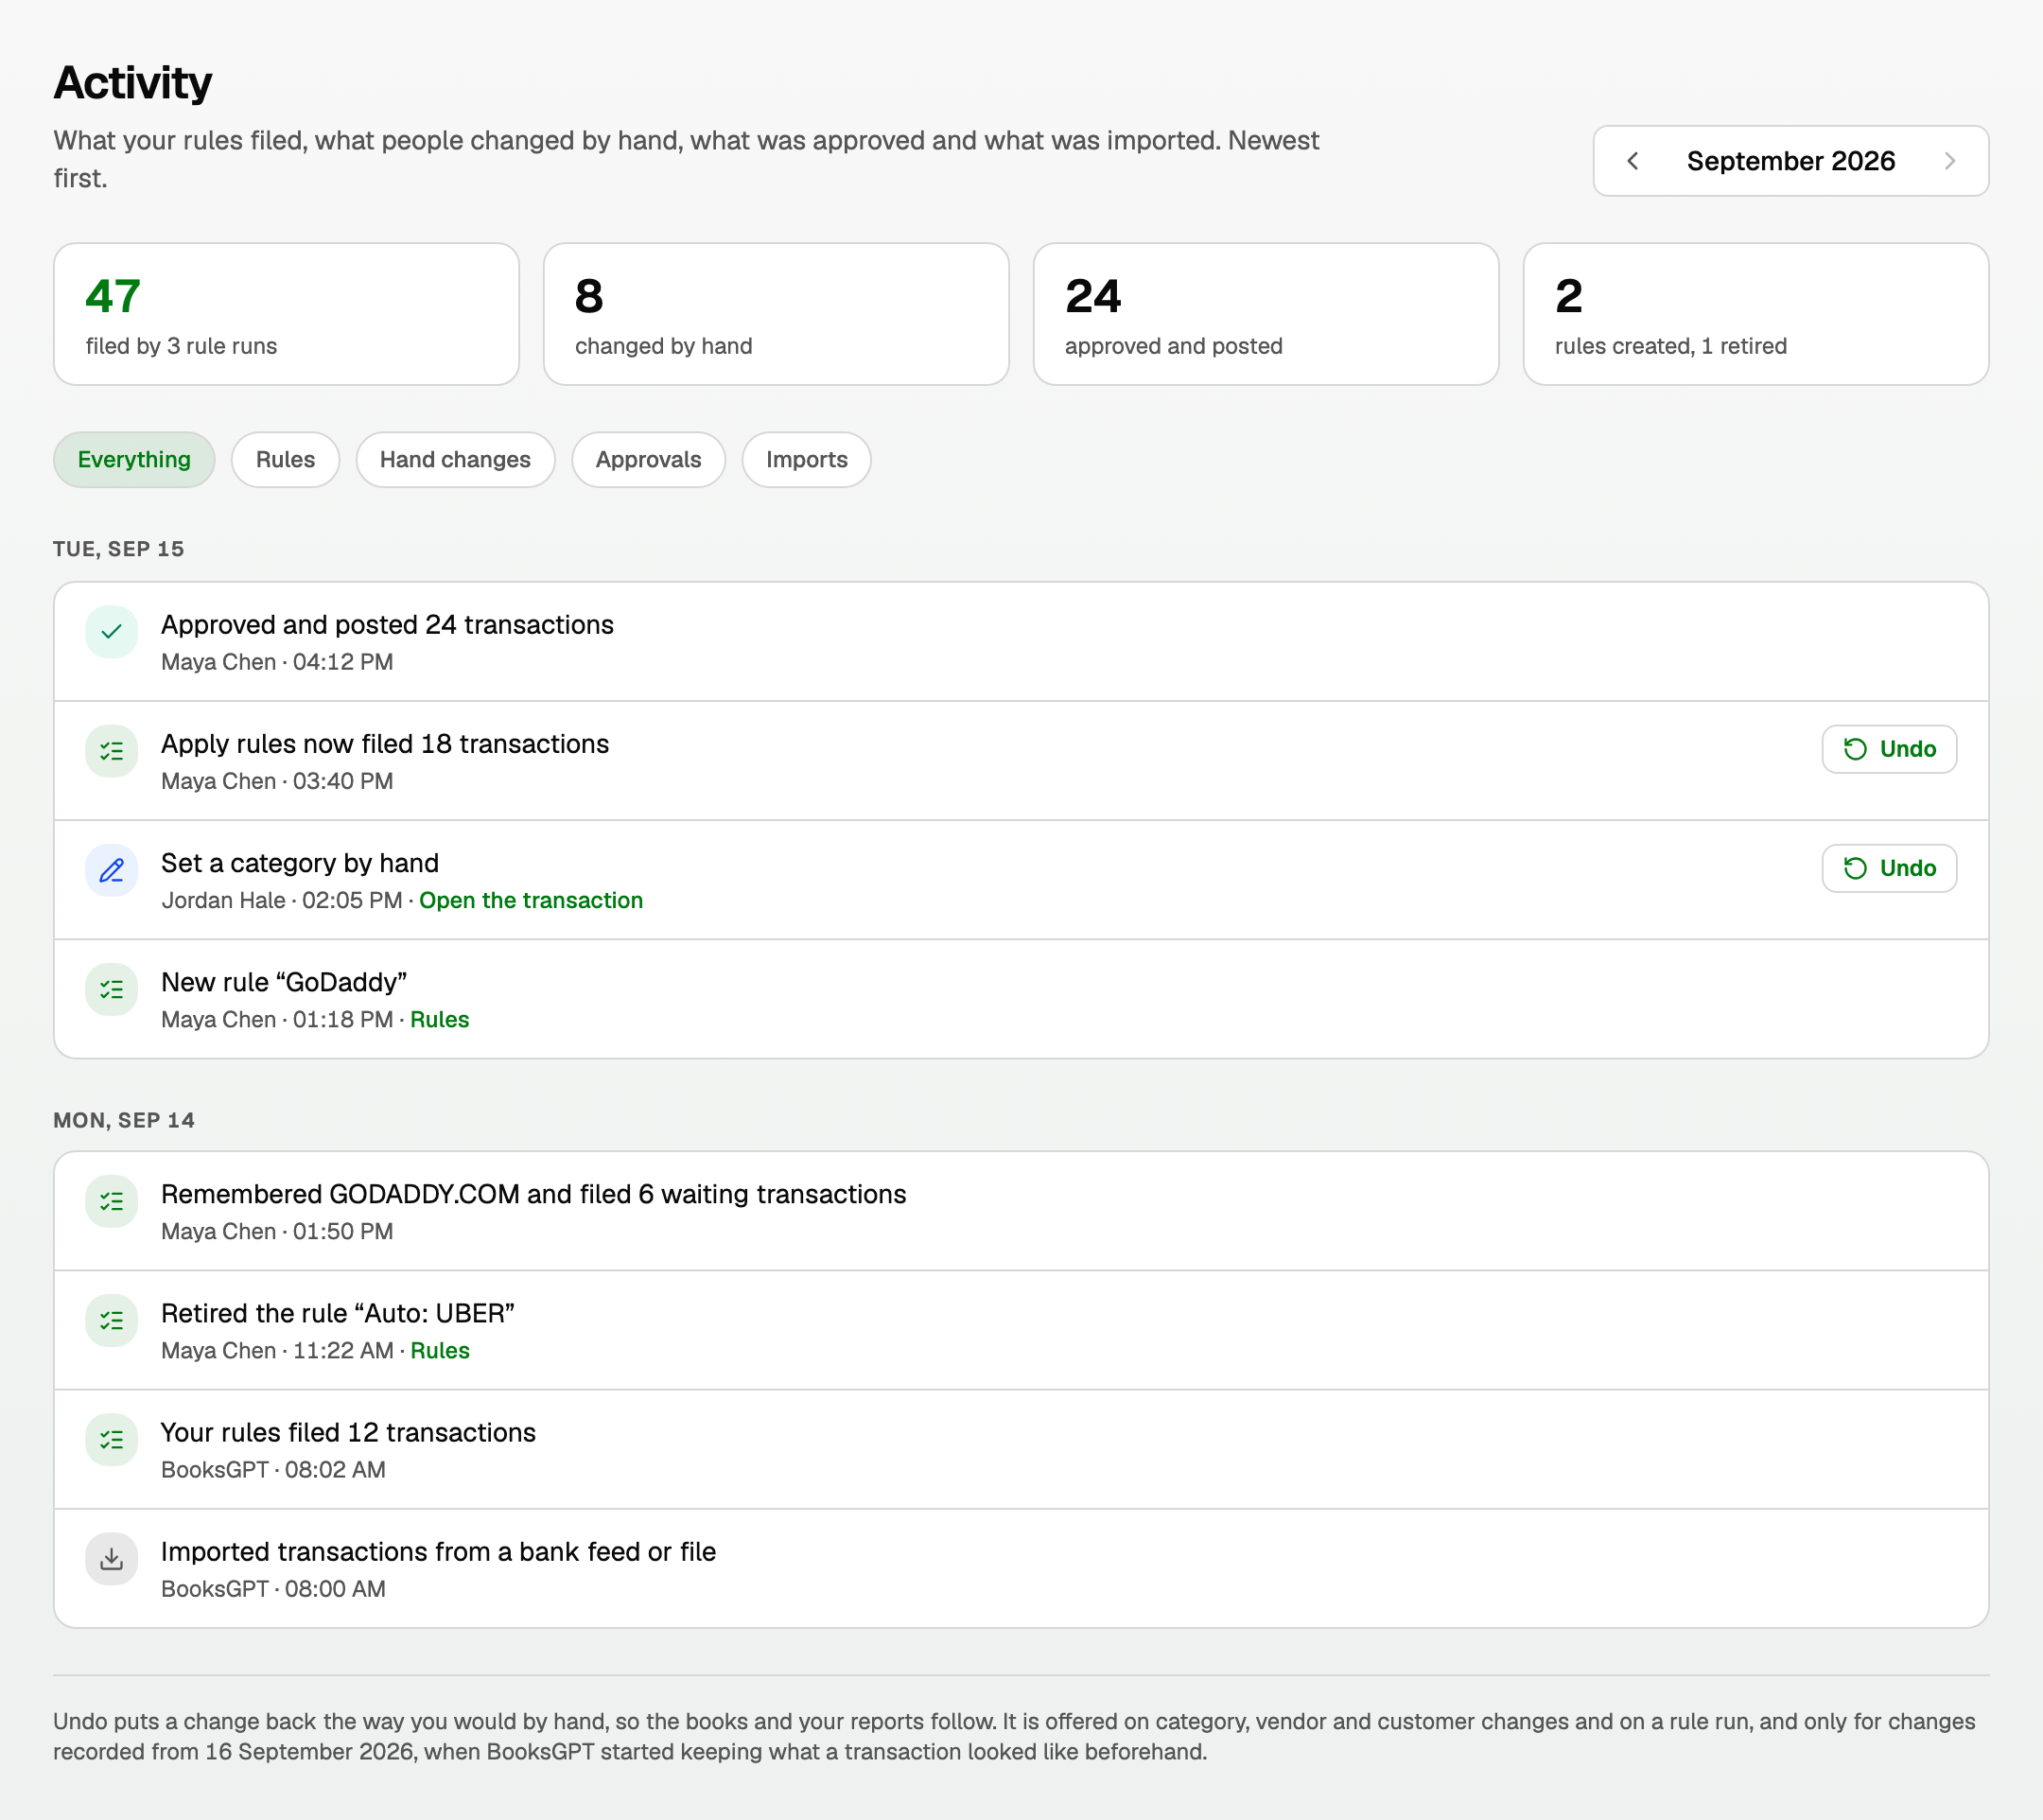The width and height of the screenshot is (2043, 1820).
Task: Click the September 2026 month label
Action: [1790, 161]
